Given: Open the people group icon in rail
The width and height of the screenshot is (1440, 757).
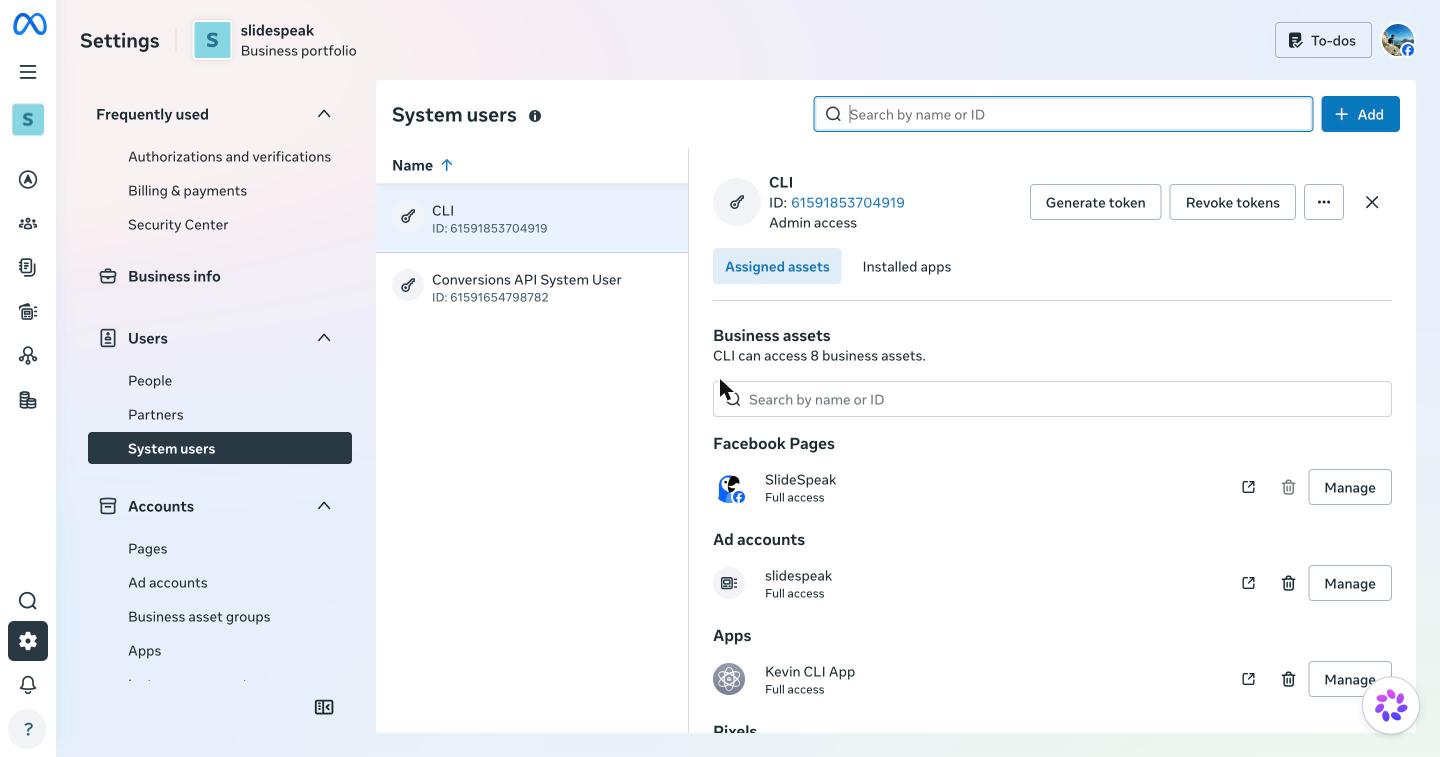Looking at the screenshot, I should (28, 224).
